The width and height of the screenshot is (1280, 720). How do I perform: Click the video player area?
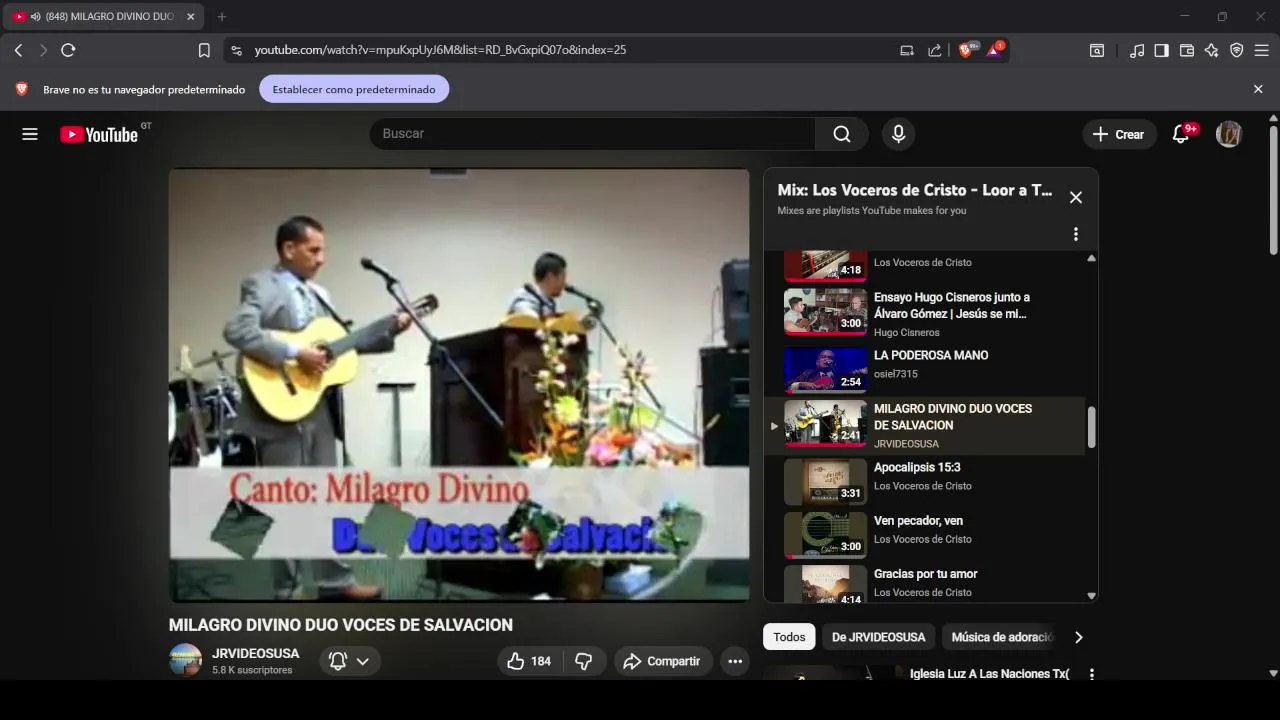tap(459, 385)
